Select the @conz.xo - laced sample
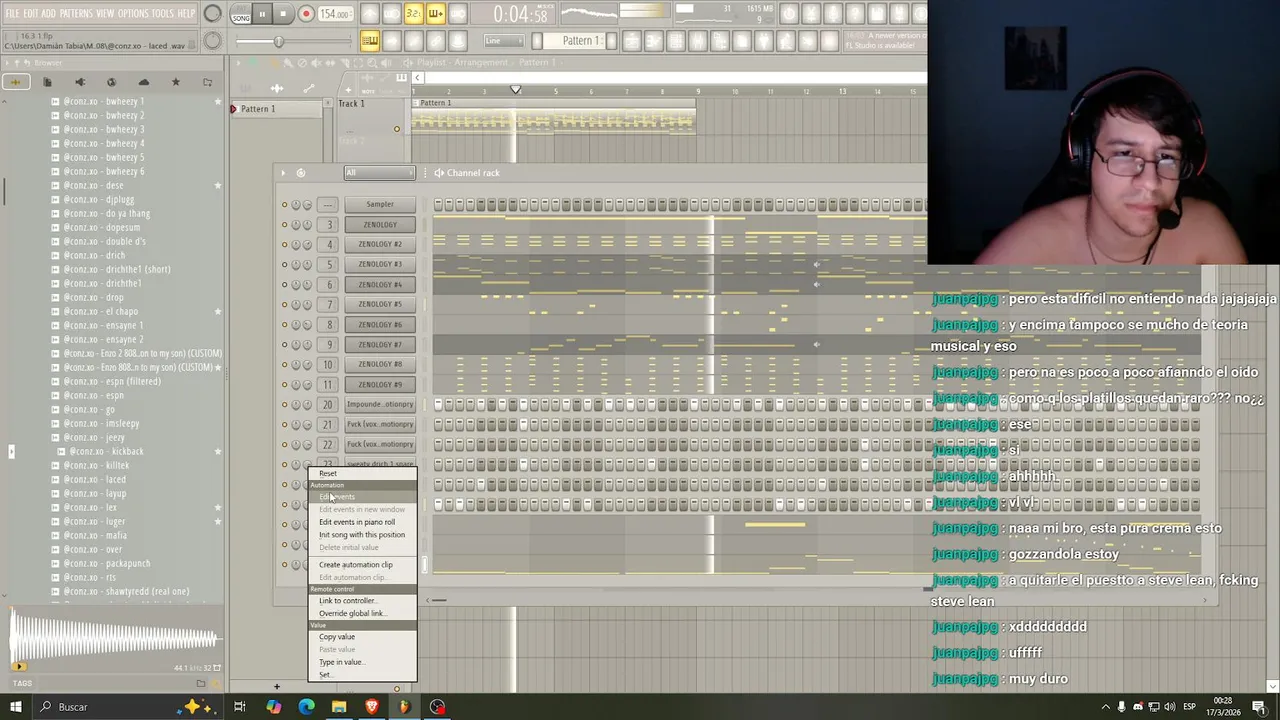Image resolution: width=1280 pixels, height=720 pixels. click(x=95, y=479)
